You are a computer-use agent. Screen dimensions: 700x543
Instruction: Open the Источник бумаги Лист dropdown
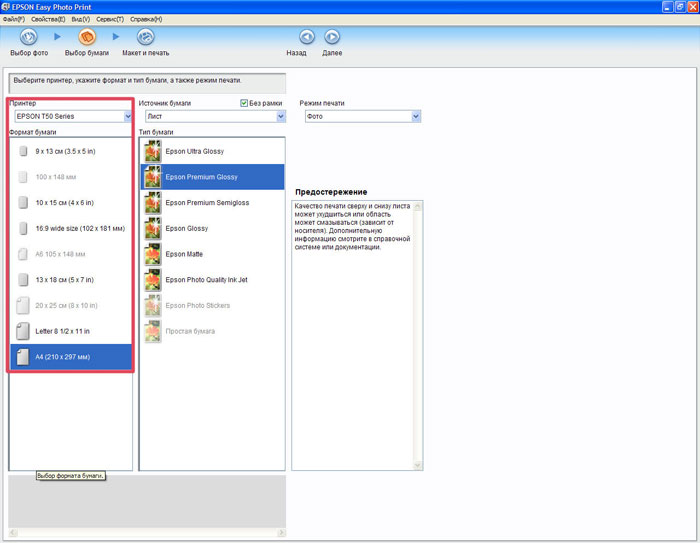tap(215, 117)
